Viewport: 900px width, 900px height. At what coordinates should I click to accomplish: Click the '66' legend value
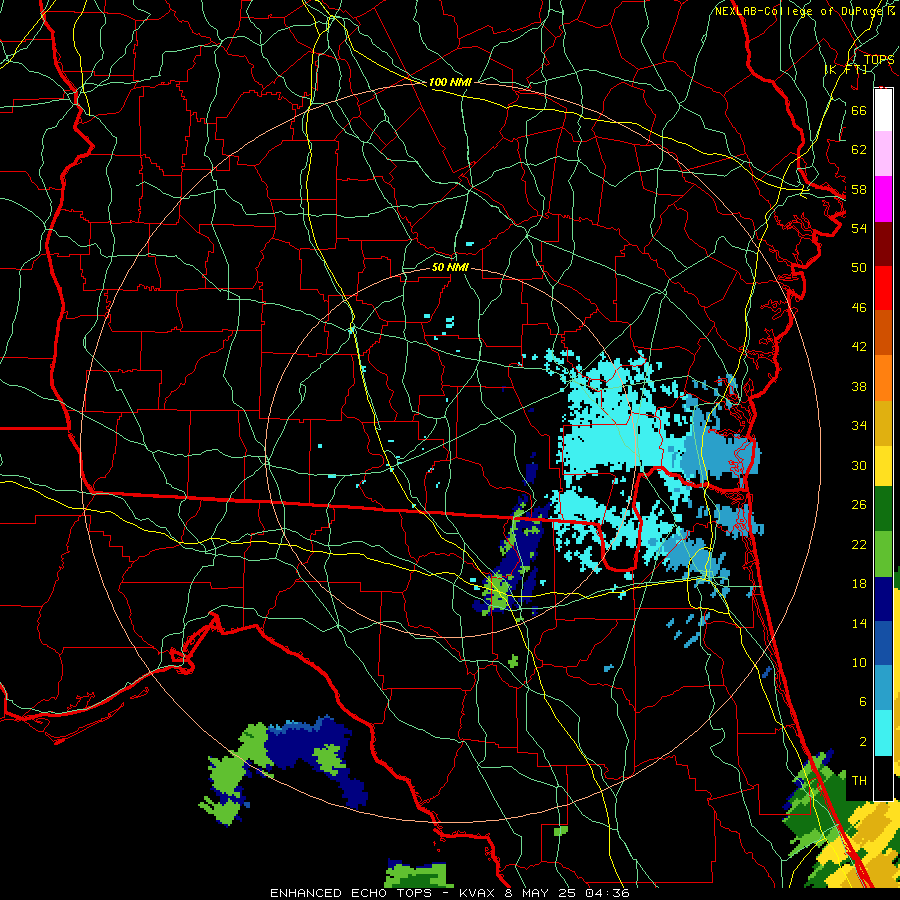[859, 110]
